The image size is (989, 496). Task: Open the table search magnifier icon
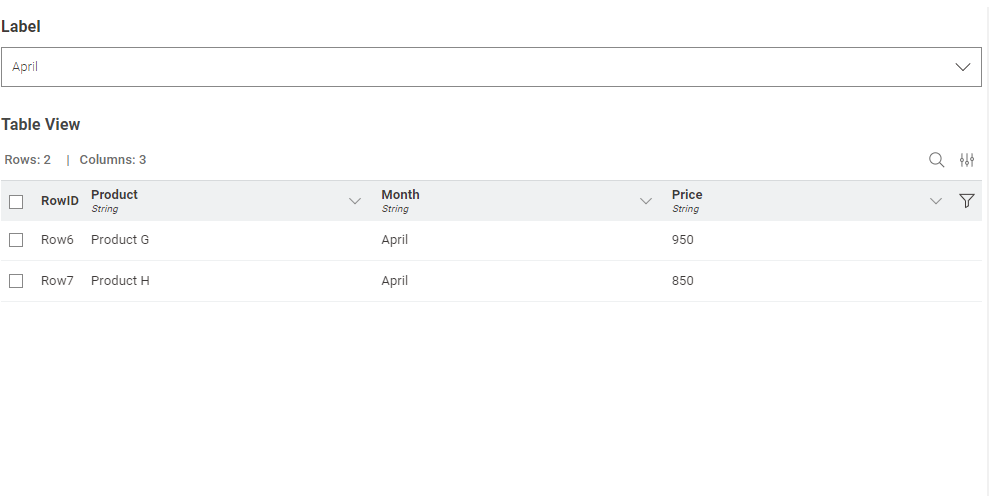point(937,160)
